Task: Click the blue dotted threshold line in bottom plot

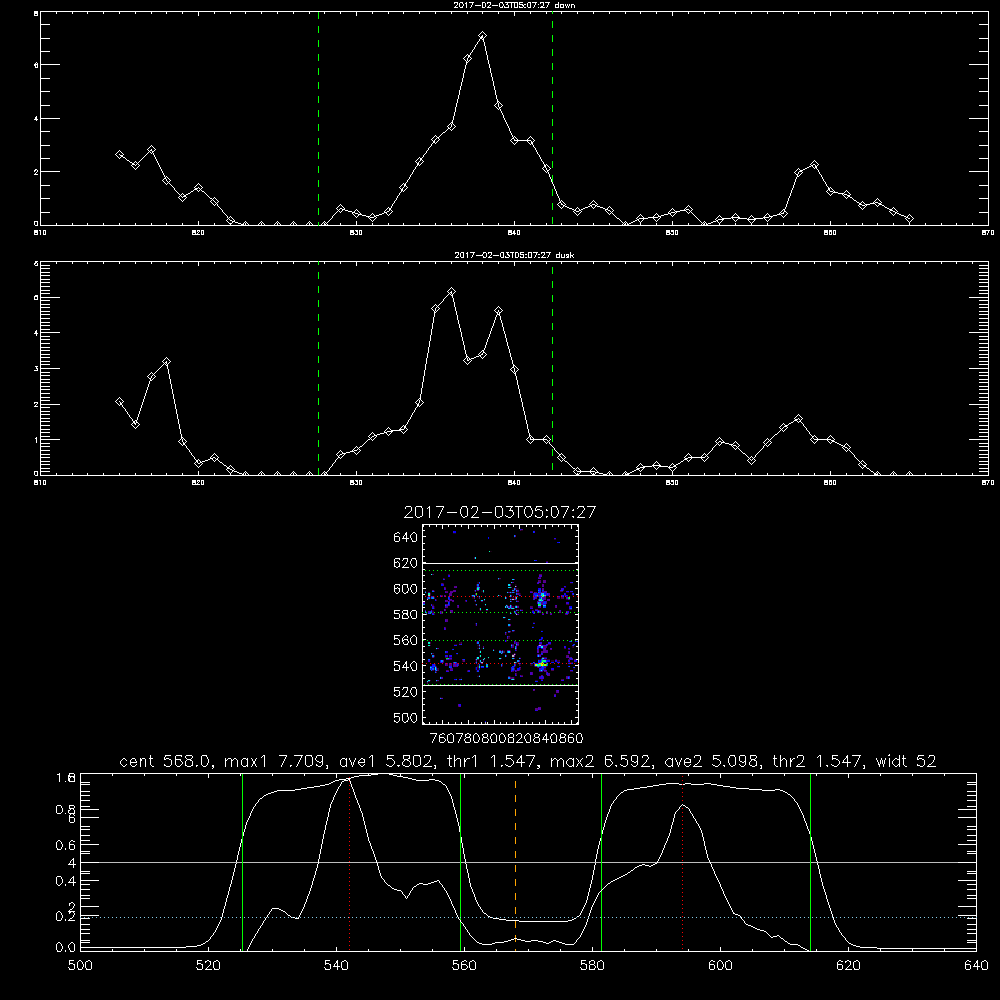Action: click(x=528, y=917)
